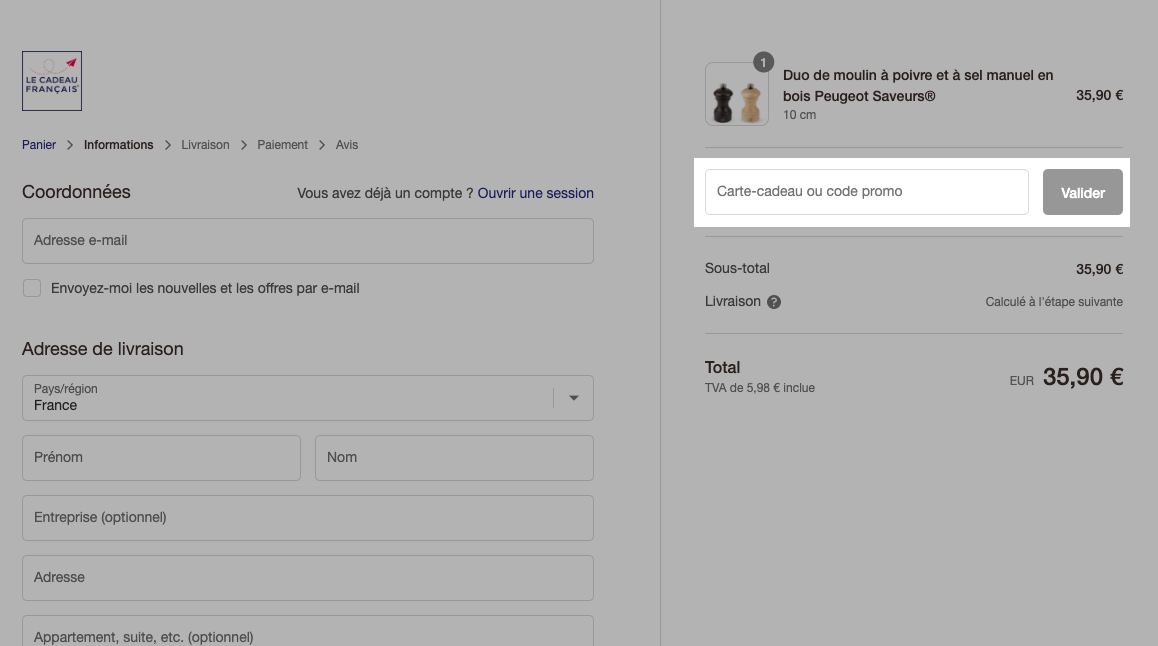Click the Livraison help question-mark icon
Image resolution: width=1158 pixels, height=646 pixels.
tap(774, 302)
